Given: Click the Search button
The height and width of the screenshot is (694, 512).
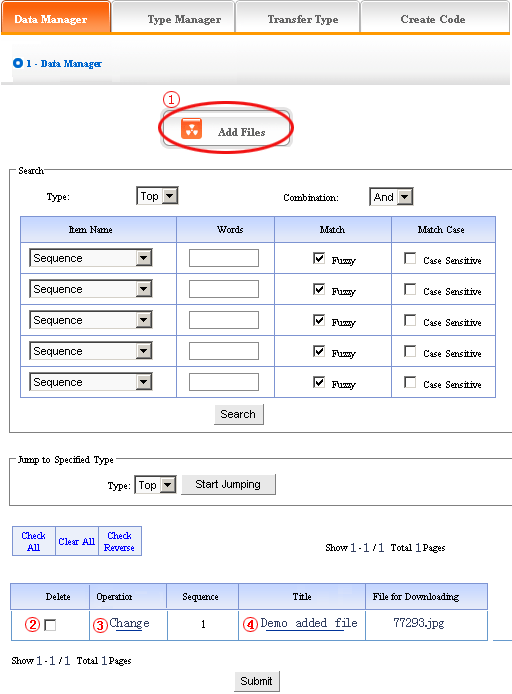Looking at the screenshot, I should pyautogui.click(x=239, y=414).
